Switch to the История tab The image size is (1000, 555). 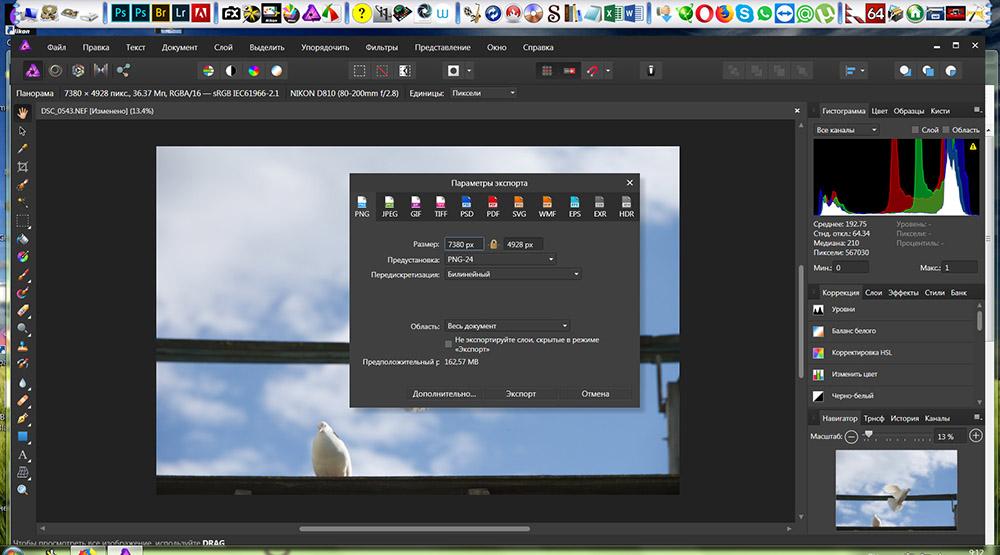click(904, 418)
